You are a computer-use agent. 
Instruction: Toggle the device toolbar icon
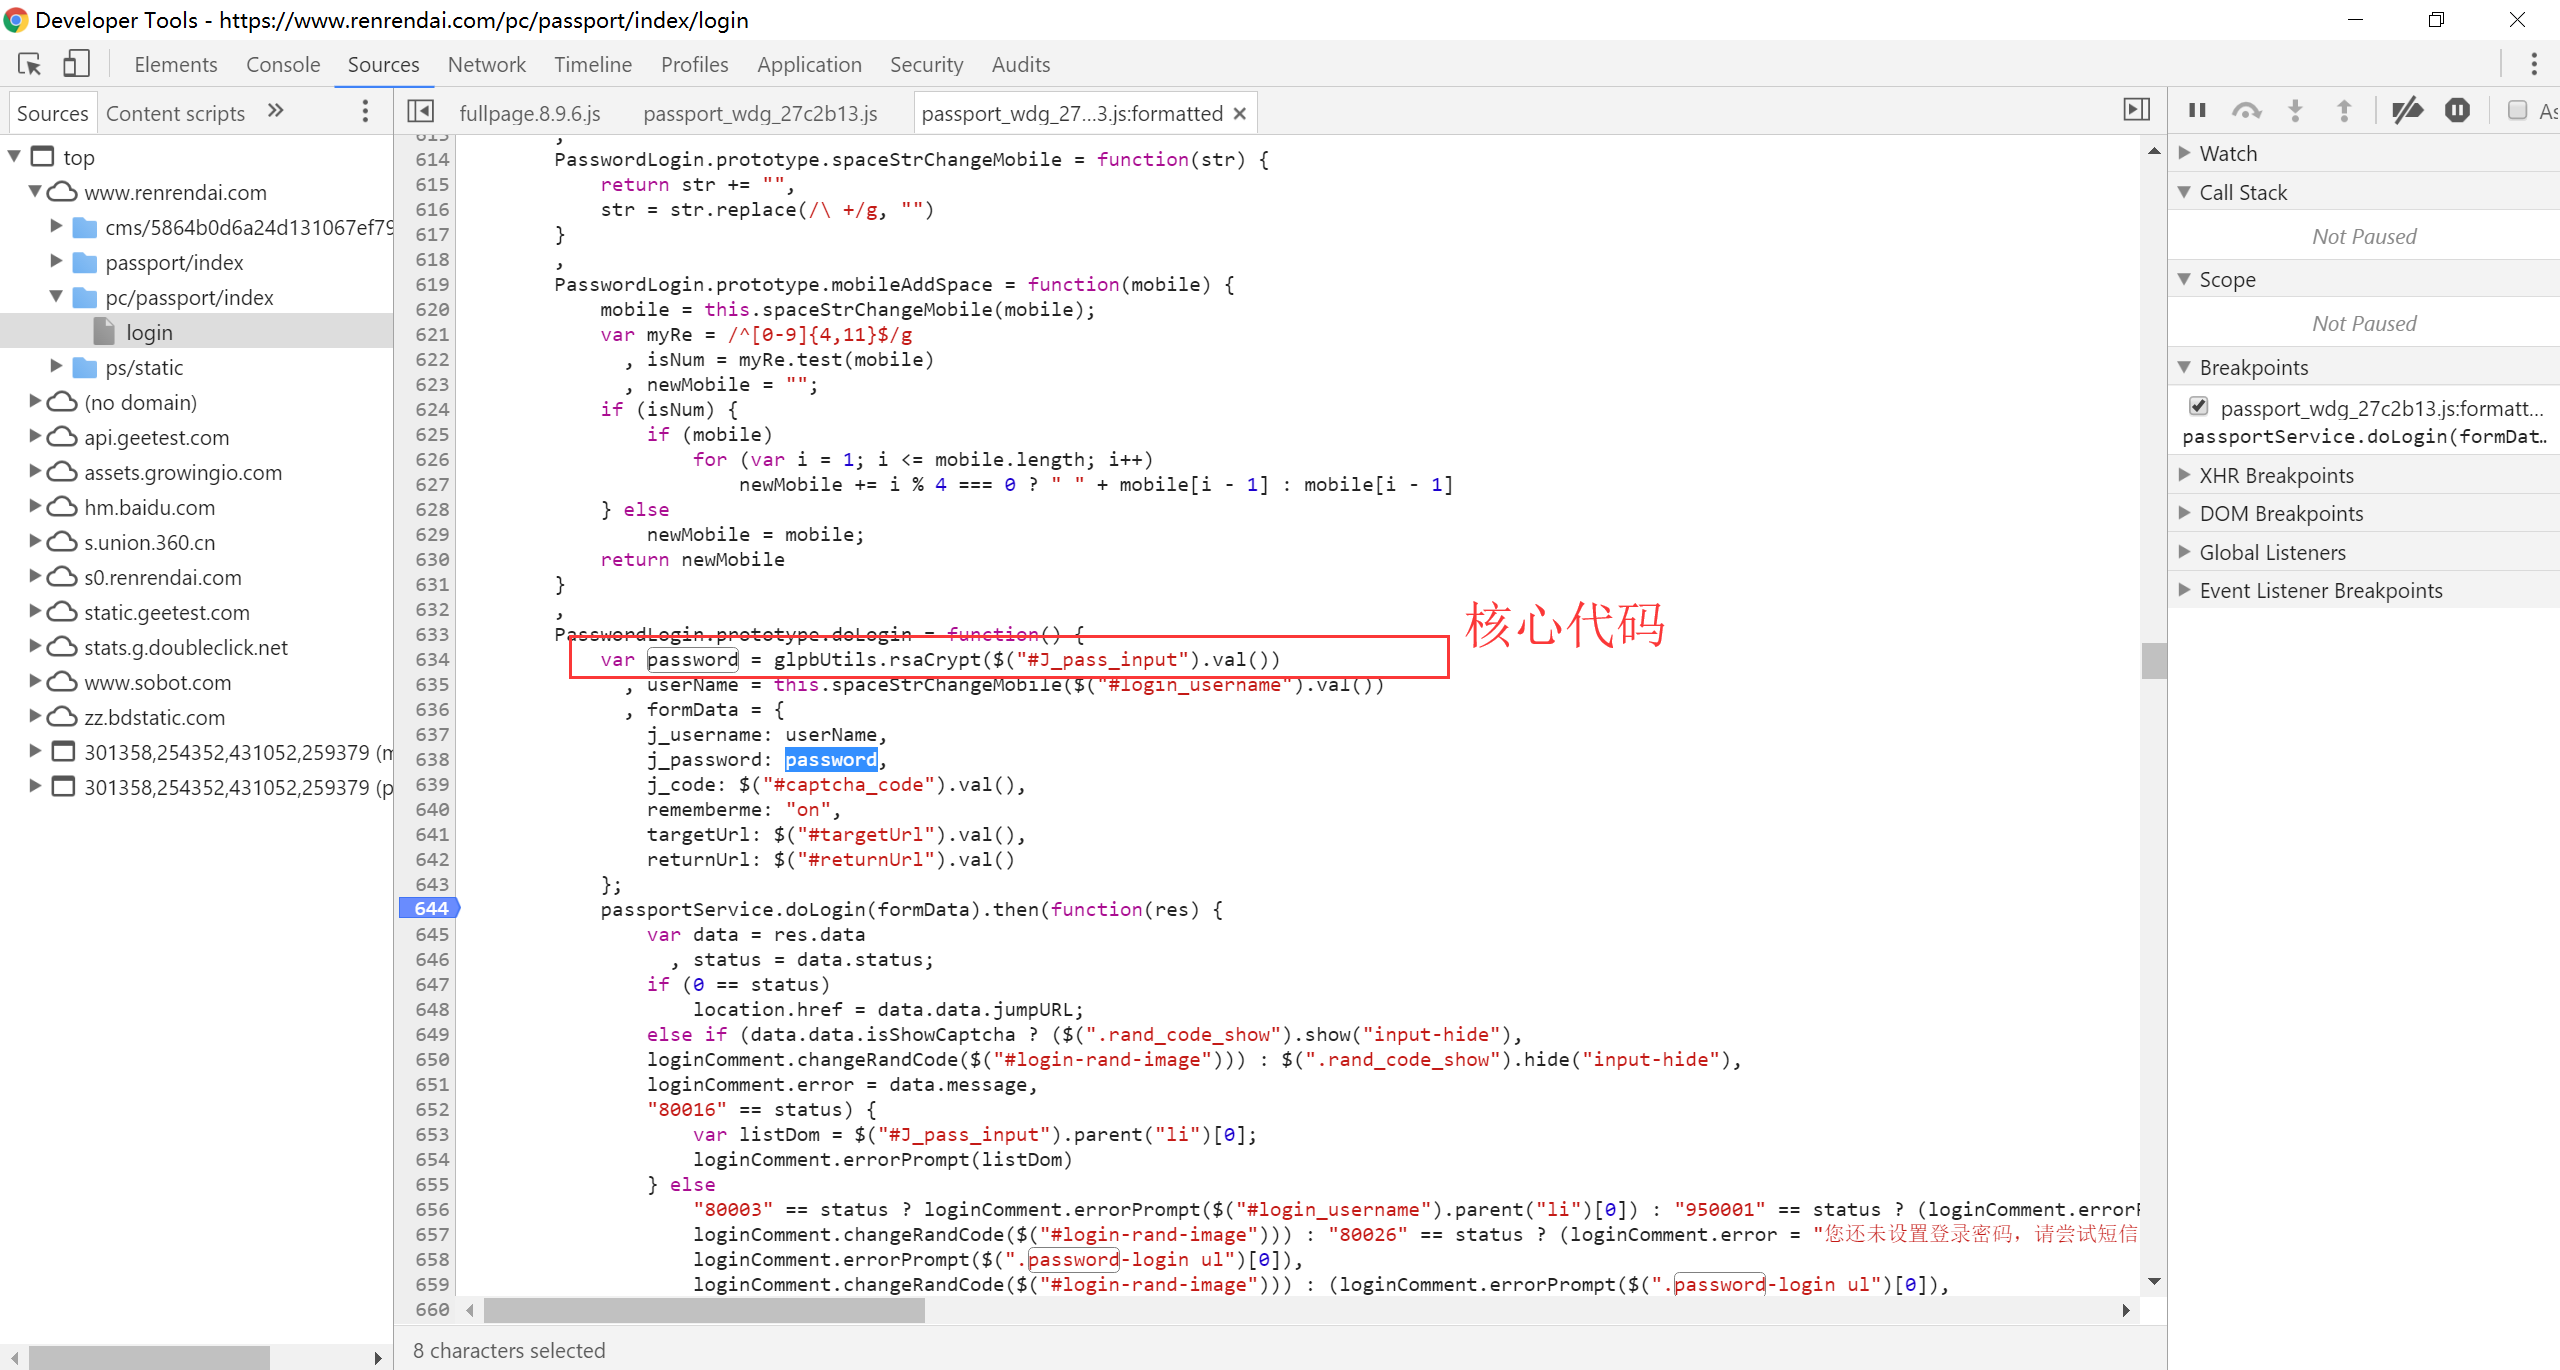coord(76,65)
